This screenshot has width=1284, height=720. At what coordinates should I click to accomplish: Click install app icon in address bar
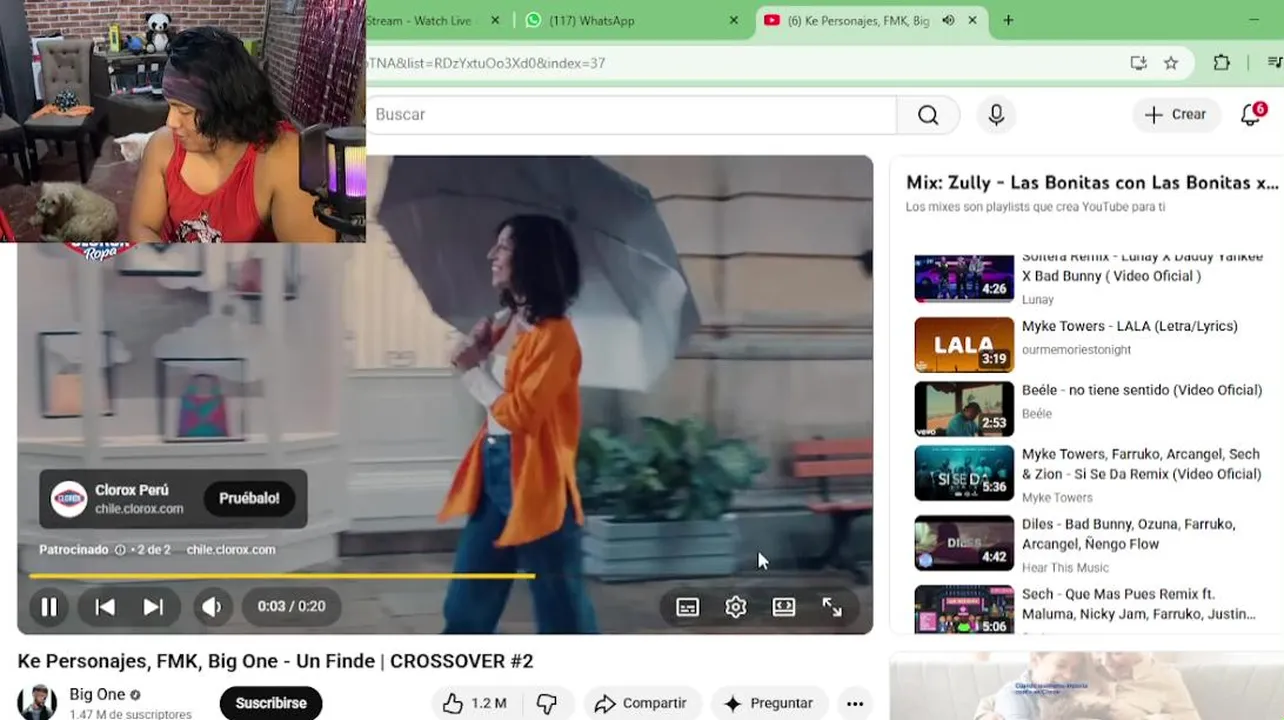(x=1138, y=63)
